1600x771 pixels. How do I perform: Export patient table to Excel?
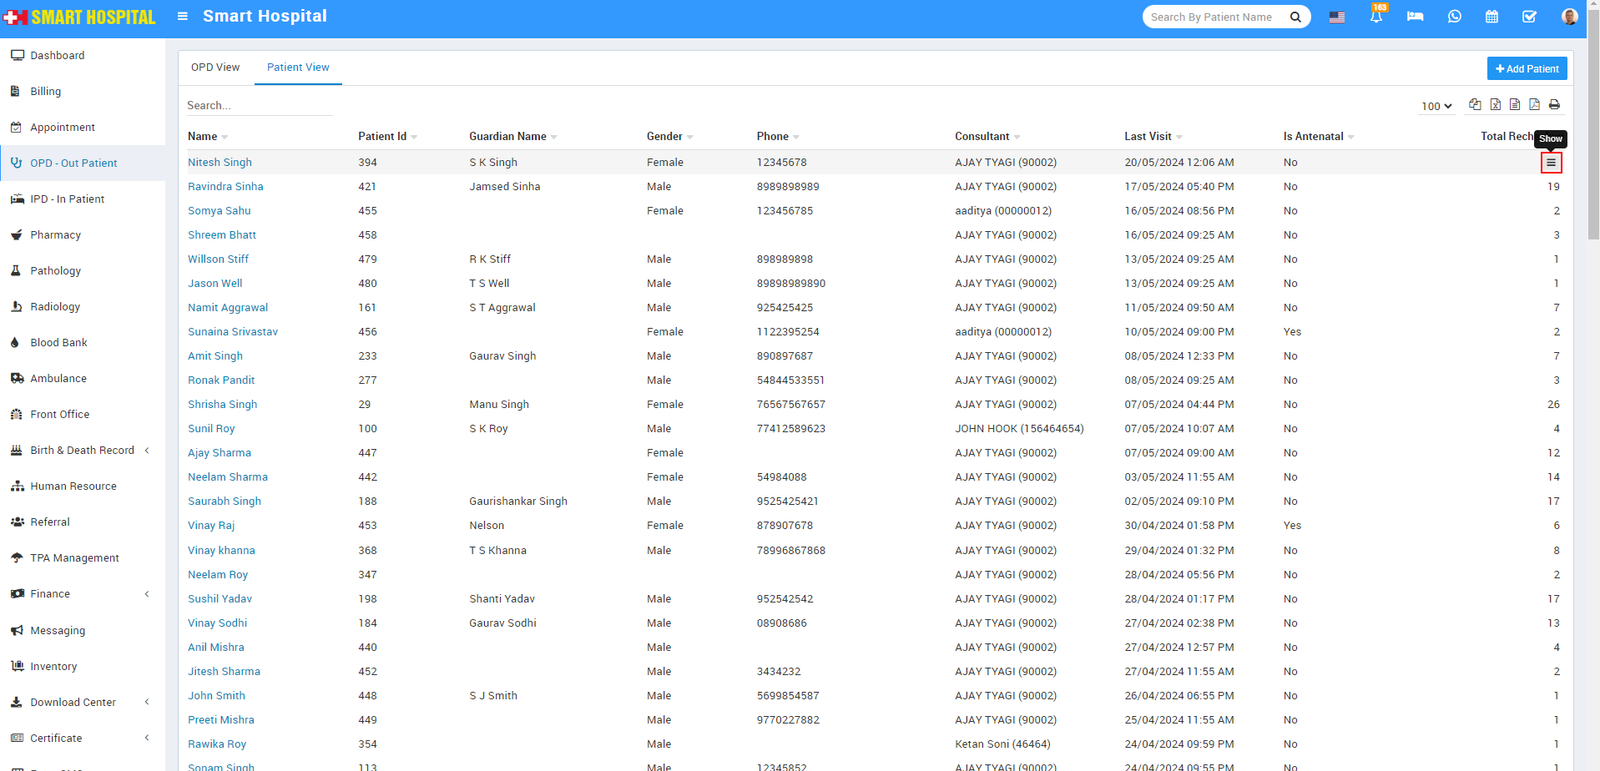point(1495,105)
